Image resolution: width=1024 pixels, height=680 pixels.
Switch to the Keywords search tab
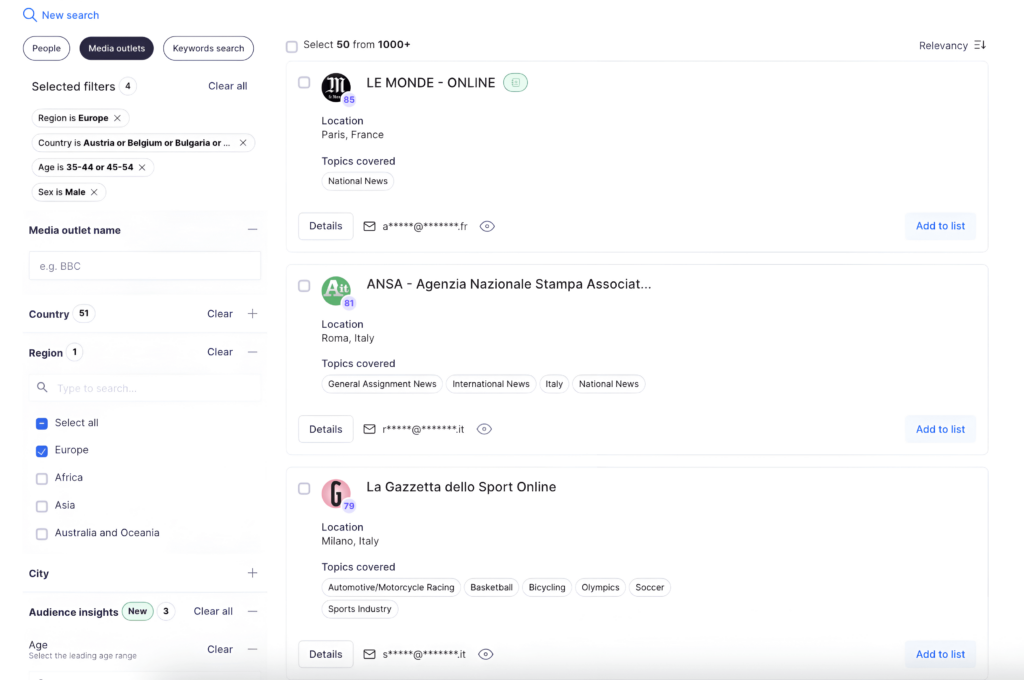click(x=208, y=48)
